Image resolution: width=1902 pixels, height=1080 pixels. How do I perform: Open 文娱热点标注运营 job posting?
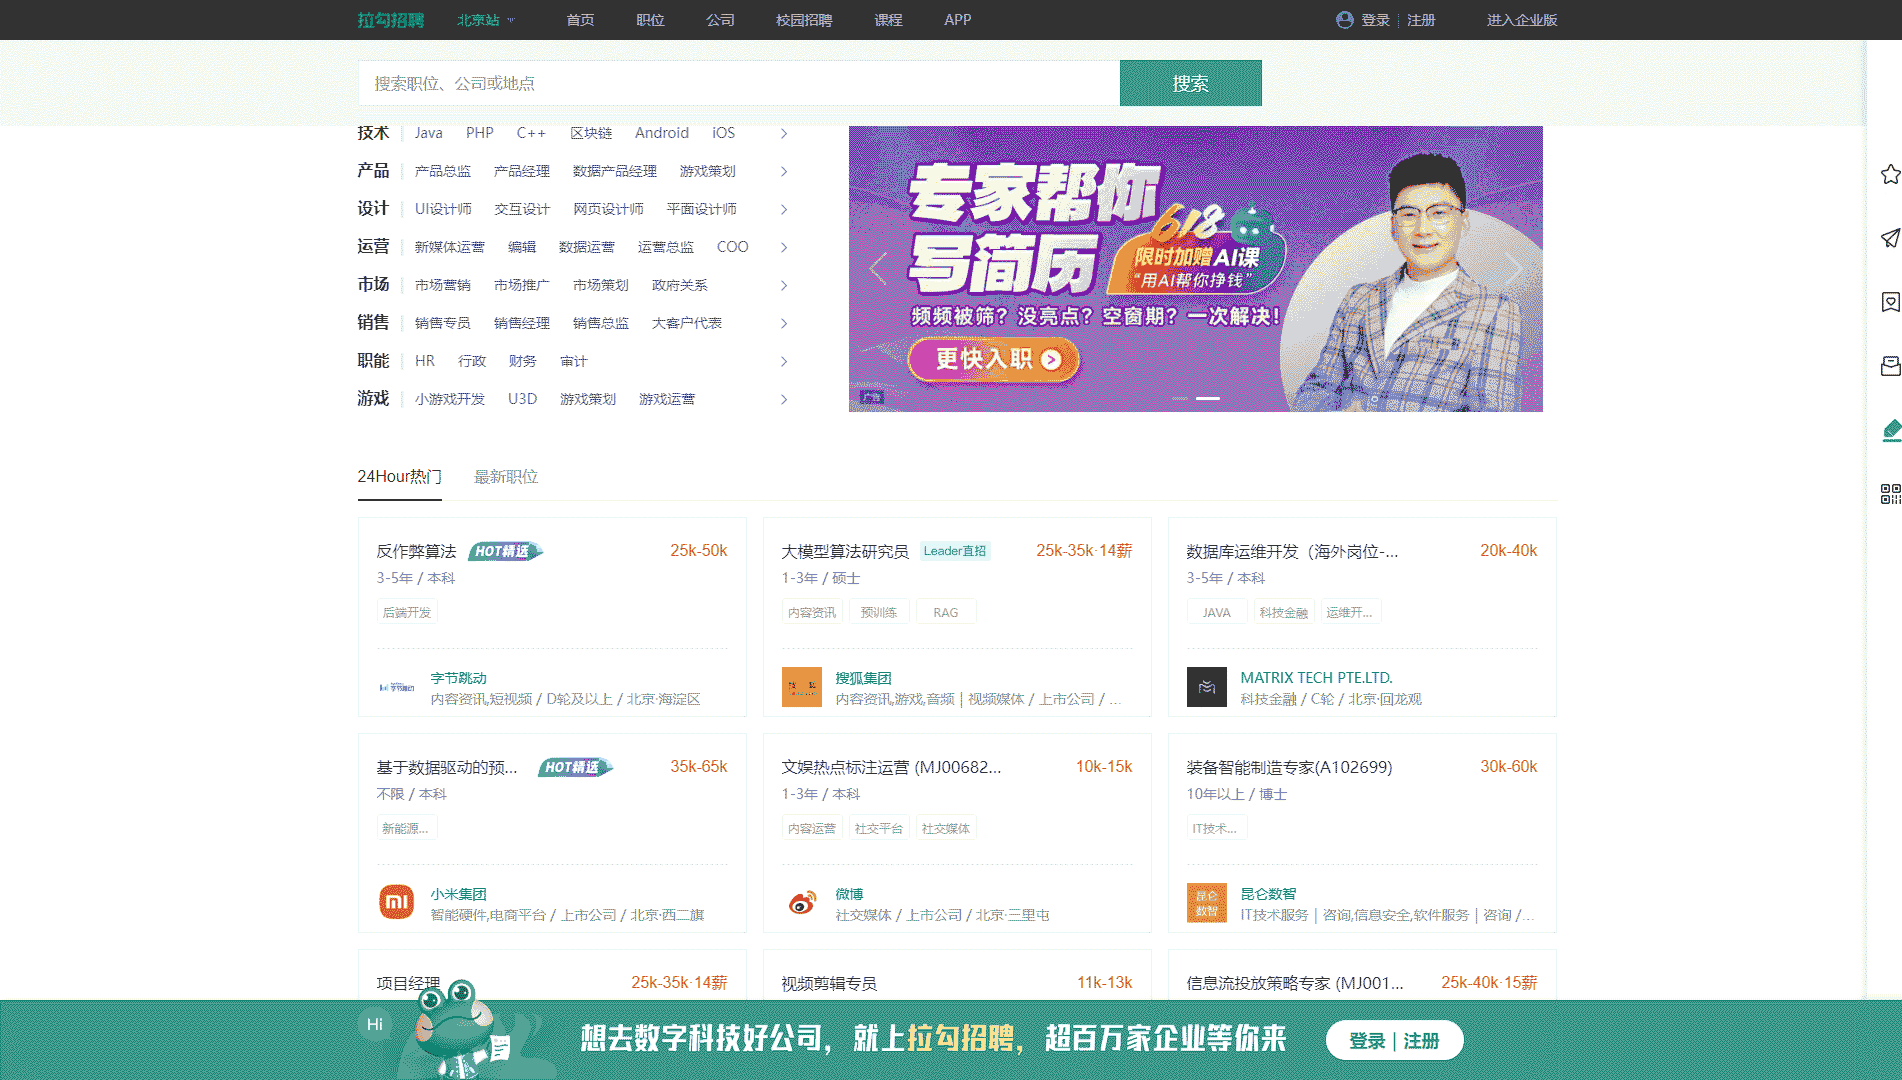coord(891,767)
